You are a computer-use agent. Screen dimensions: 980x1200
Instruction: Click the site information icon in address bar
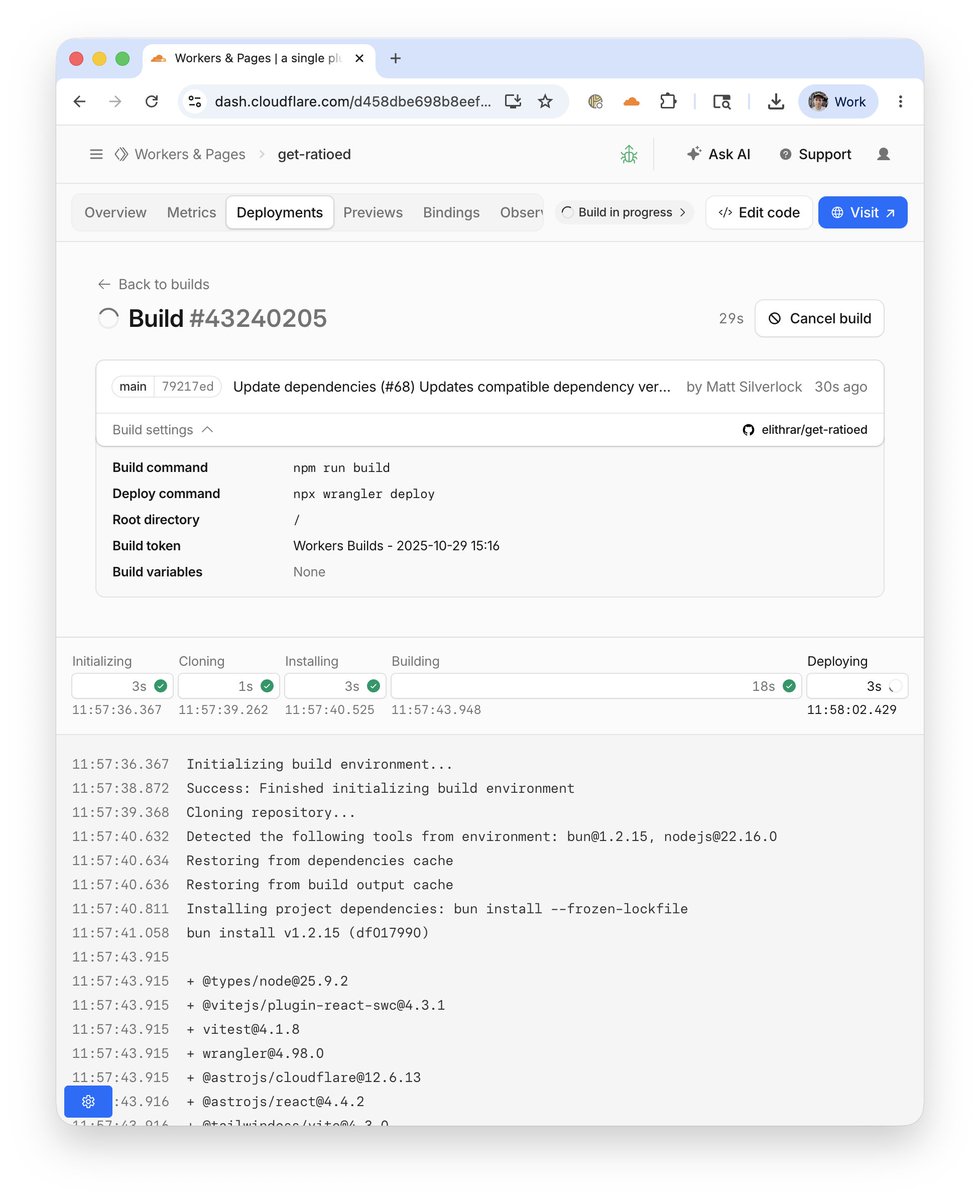(195, 101)
